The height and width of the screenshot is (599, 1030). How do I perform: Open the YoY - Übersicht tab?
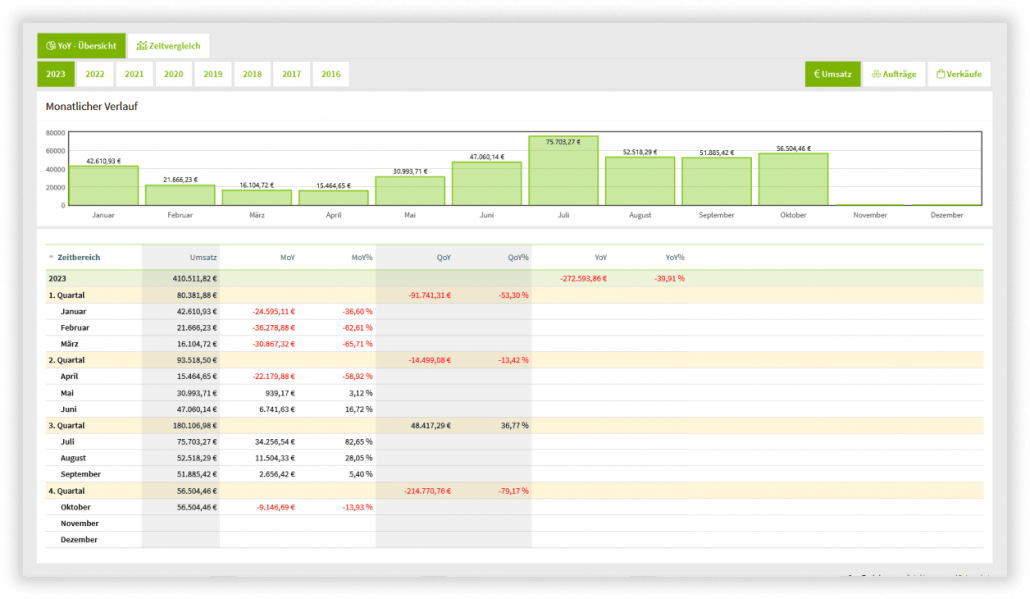(81, 46)
